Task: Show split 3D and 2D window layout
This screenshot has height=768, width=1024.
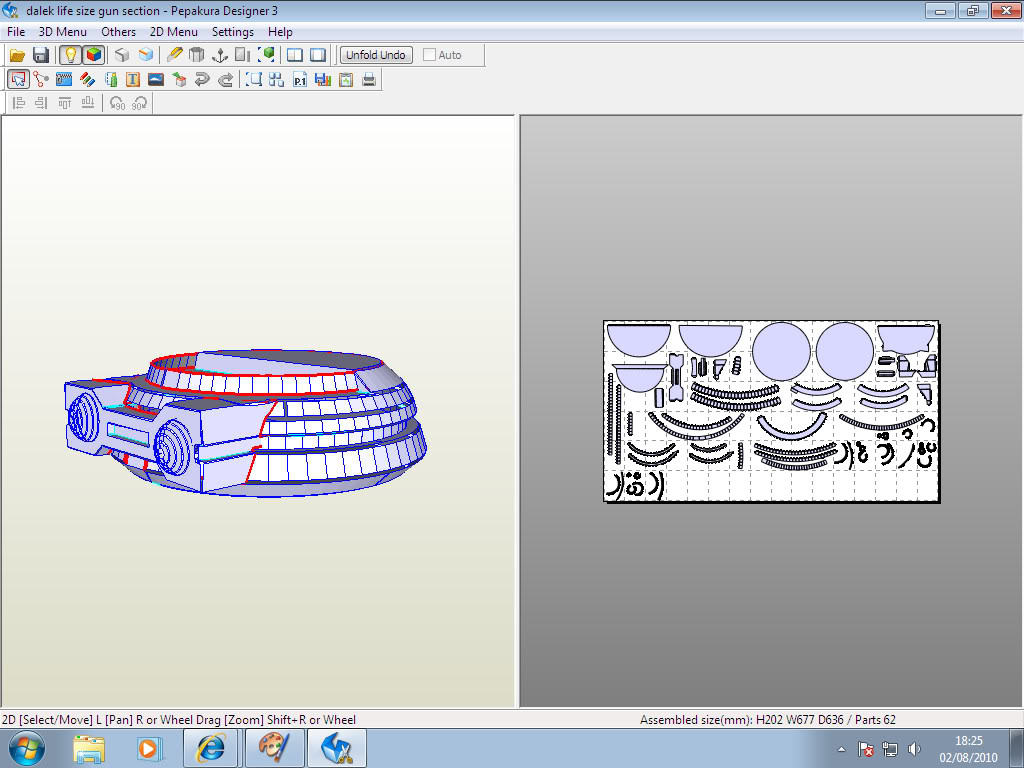Action: click(295, 55)
